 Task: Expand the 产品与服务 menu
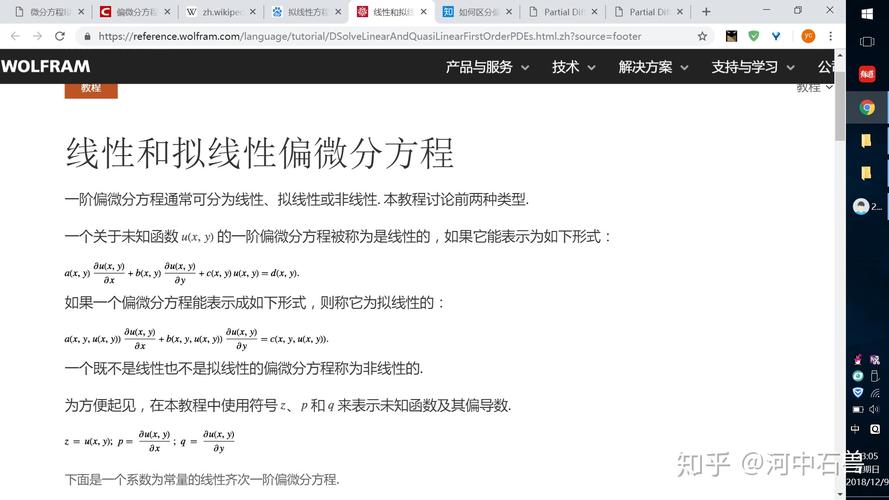(487, 67)
